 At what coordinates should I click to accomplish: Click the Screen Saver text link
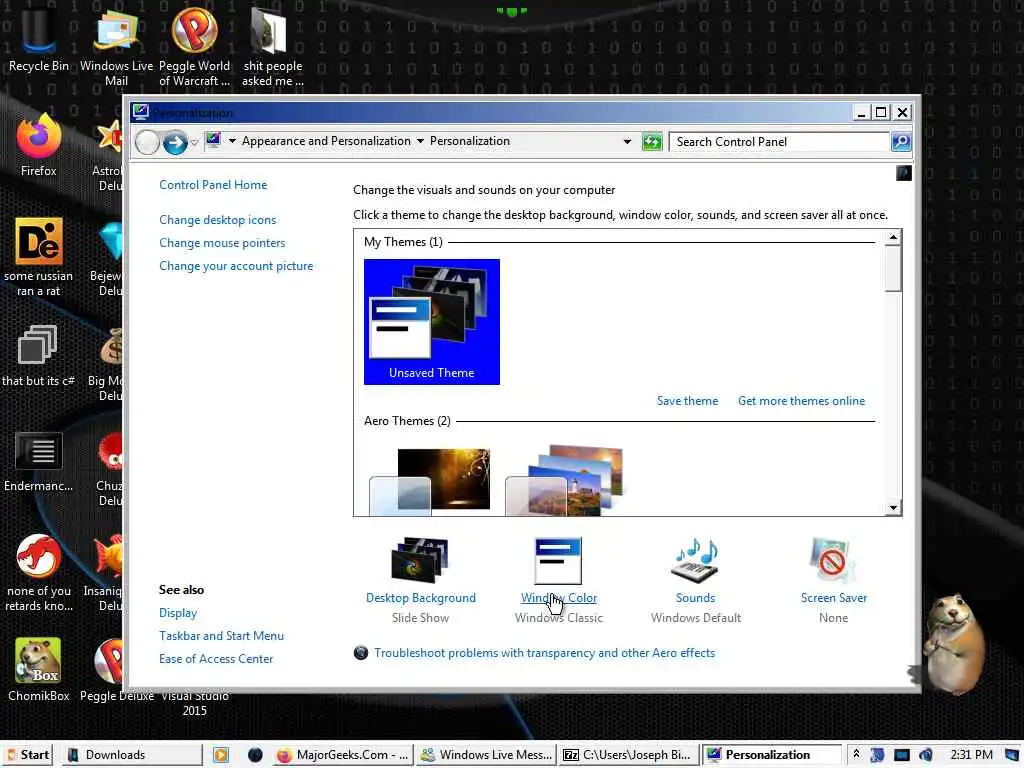[x=833, y=598]
